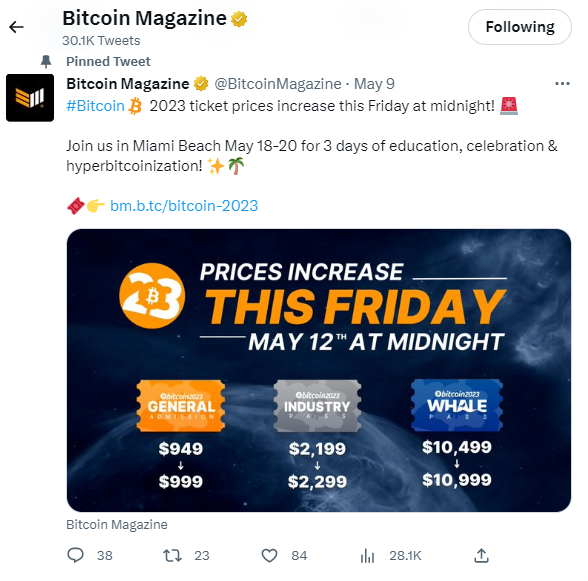Click the Bitcoin Magazine image caption

(x=117, y=524)
